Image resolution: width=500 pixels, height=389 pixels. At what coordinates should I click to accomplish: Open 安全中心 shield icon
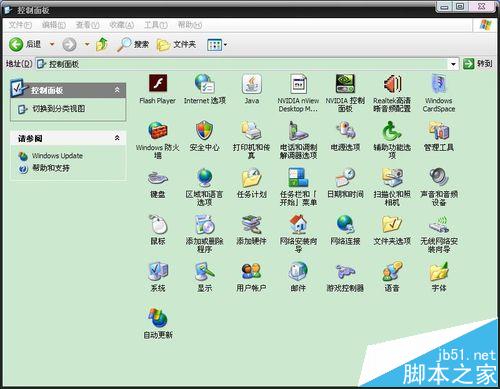click(x=205, y=131)
